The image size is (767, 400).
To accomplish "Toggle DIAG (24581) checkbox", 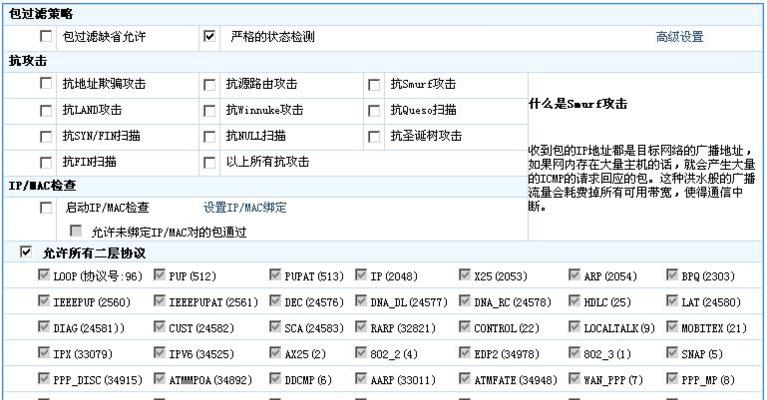I will [44, 327].
